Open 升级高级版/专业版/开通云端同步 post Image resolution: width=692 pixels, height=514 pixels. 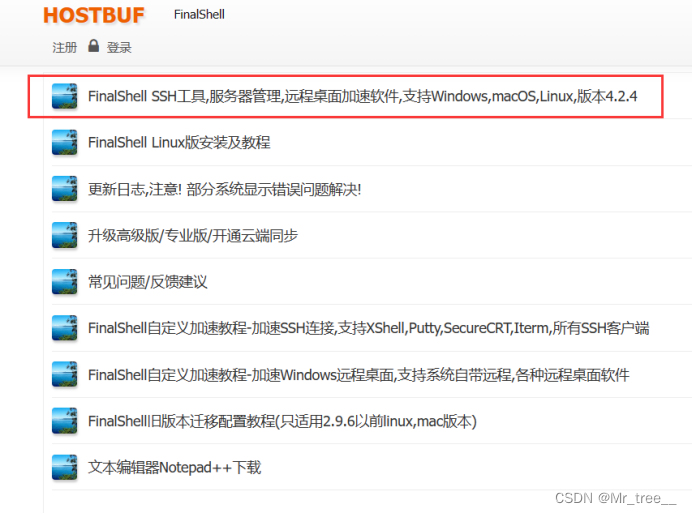pos(193,236)
